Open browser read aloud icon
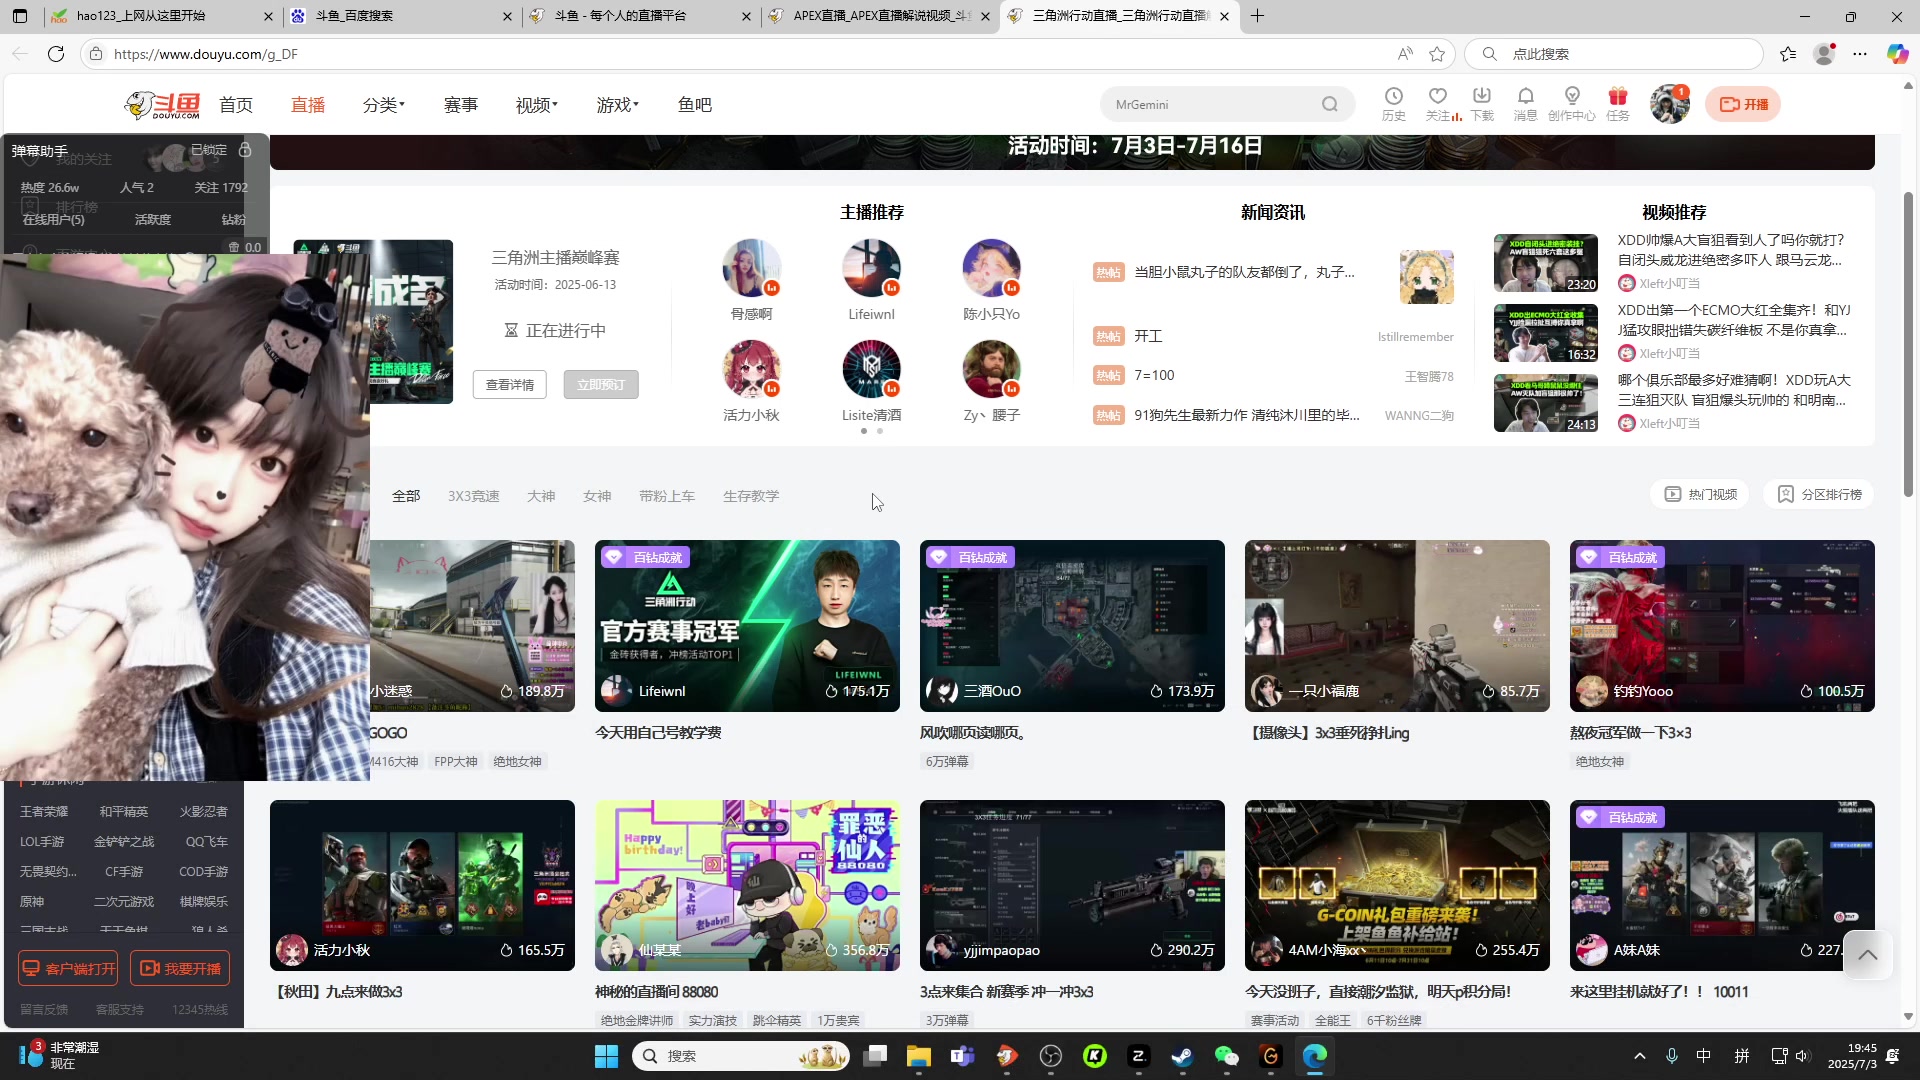Viewport: 1920px width, 1080px height. coord(1405,54)
